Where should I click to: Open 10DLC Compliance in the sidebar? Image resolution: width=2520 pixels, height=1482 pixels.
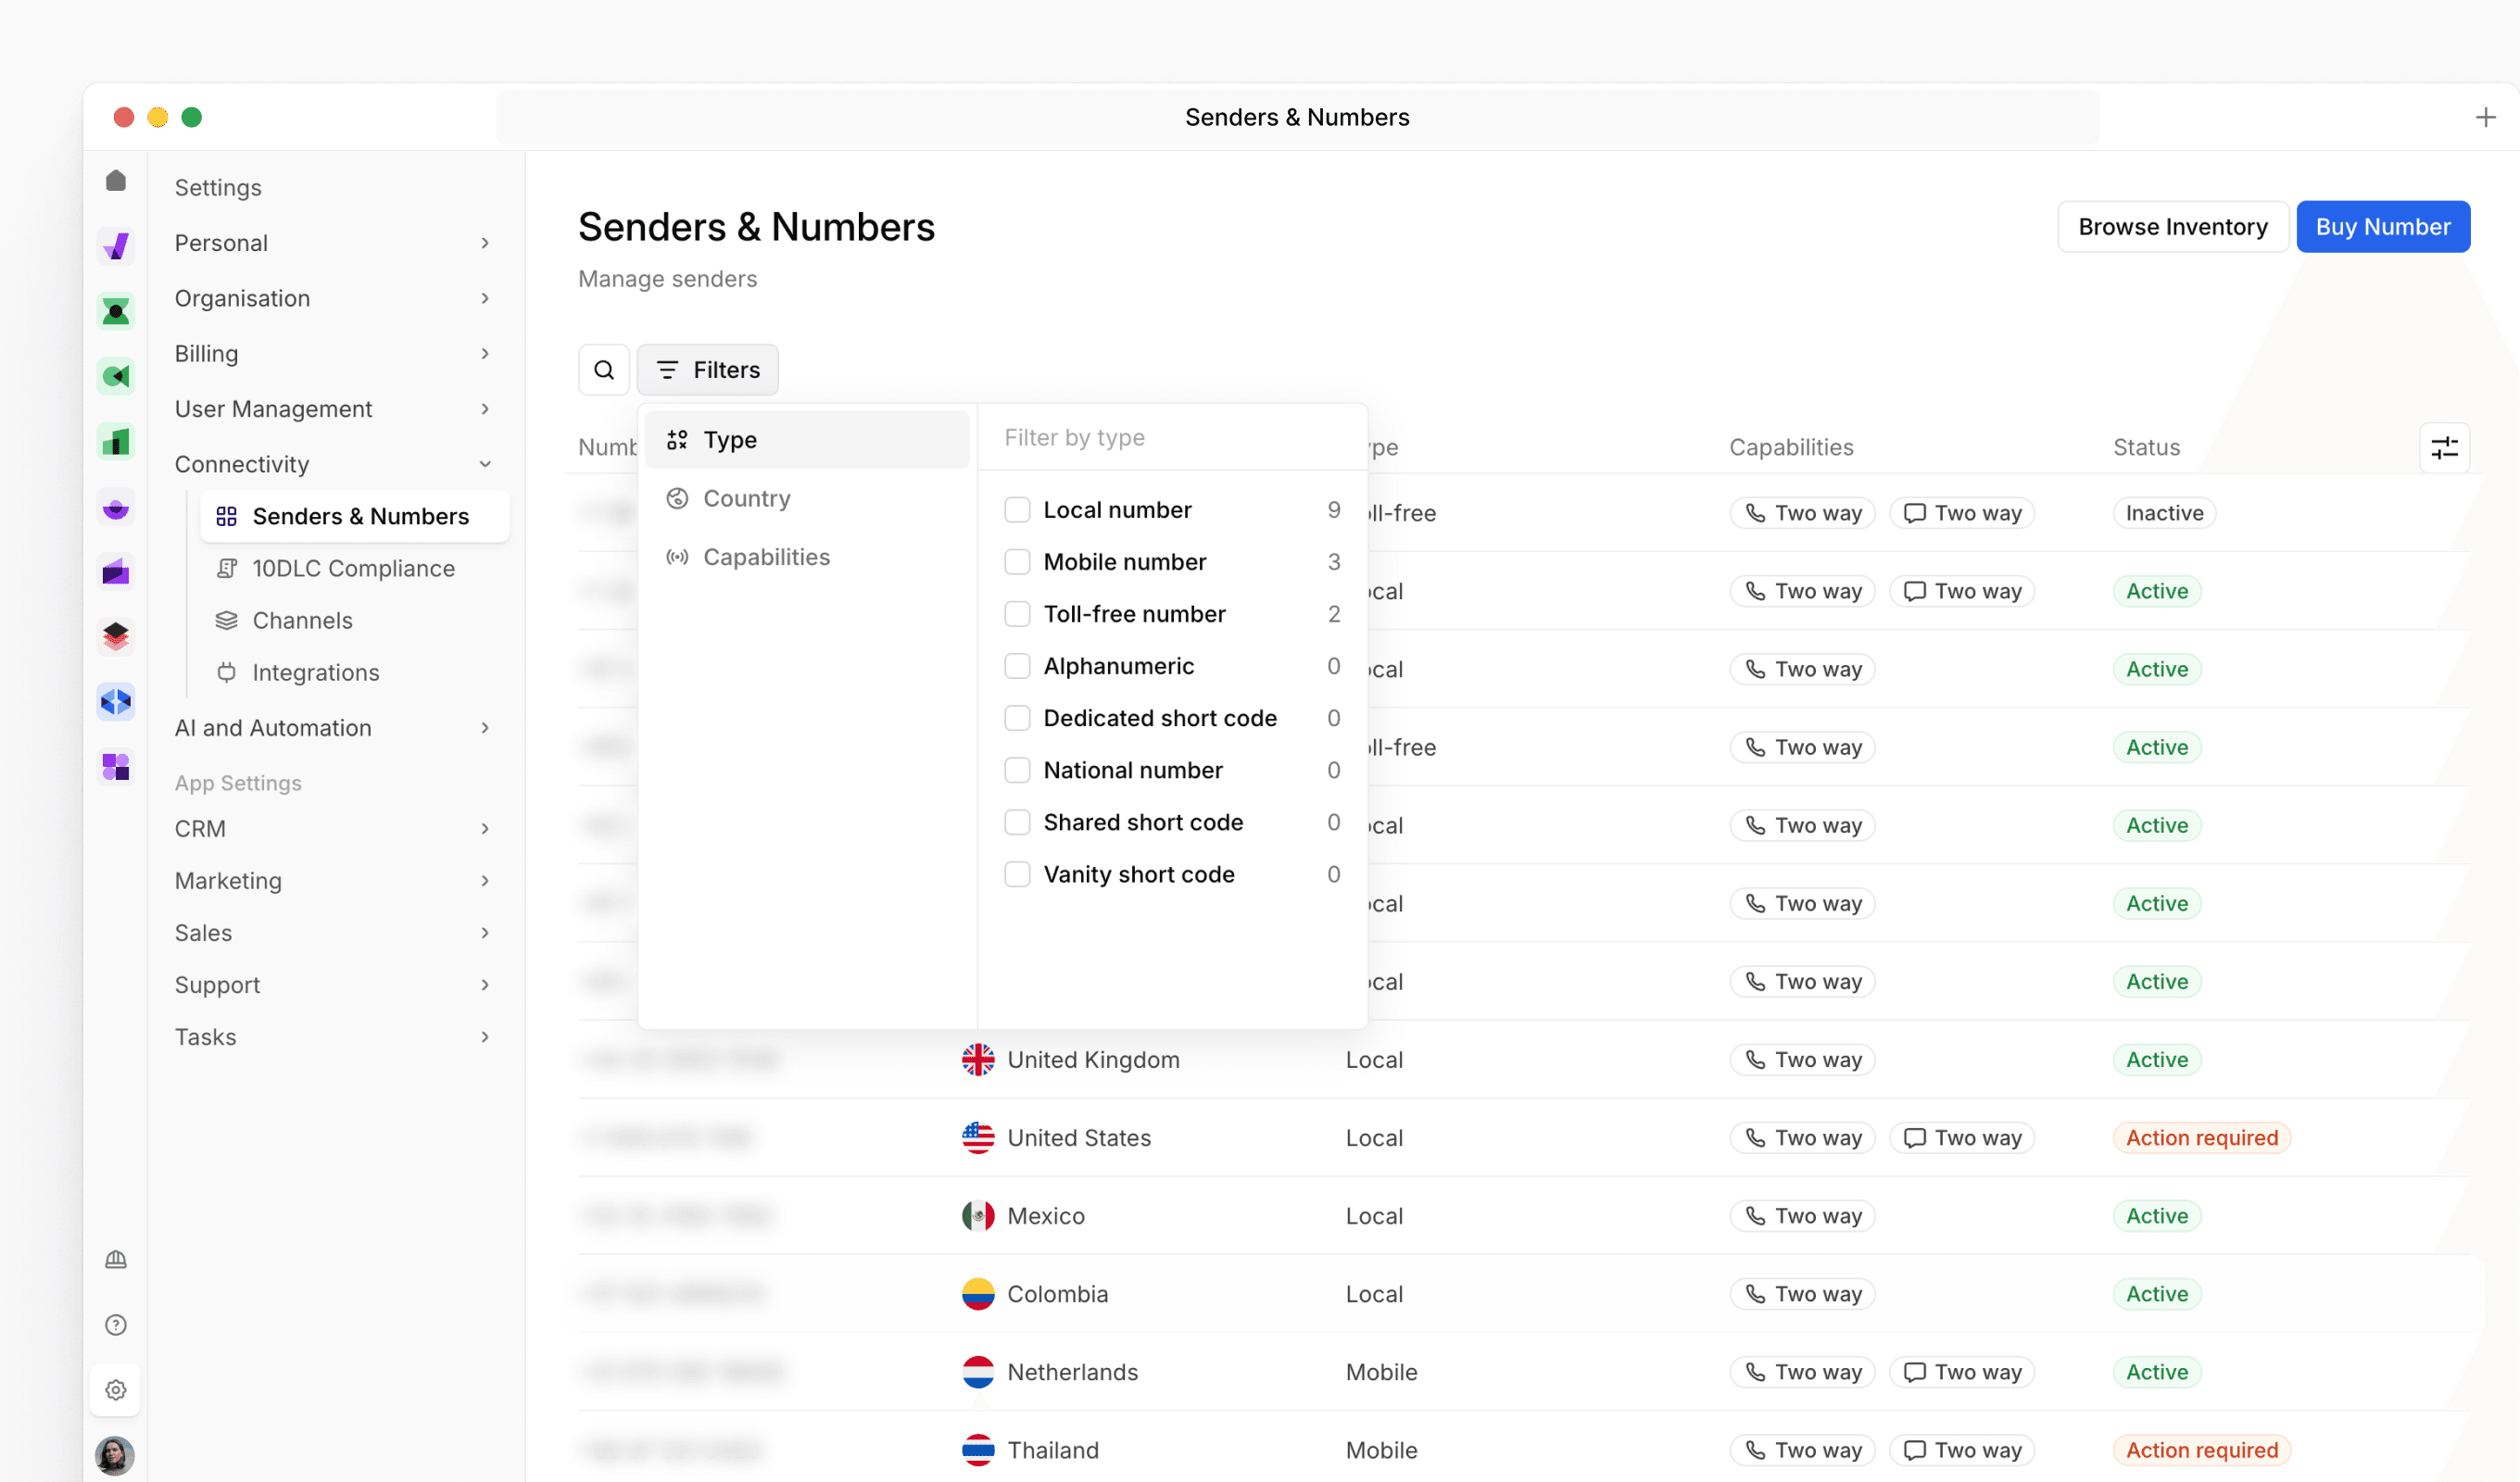point(353,568)
